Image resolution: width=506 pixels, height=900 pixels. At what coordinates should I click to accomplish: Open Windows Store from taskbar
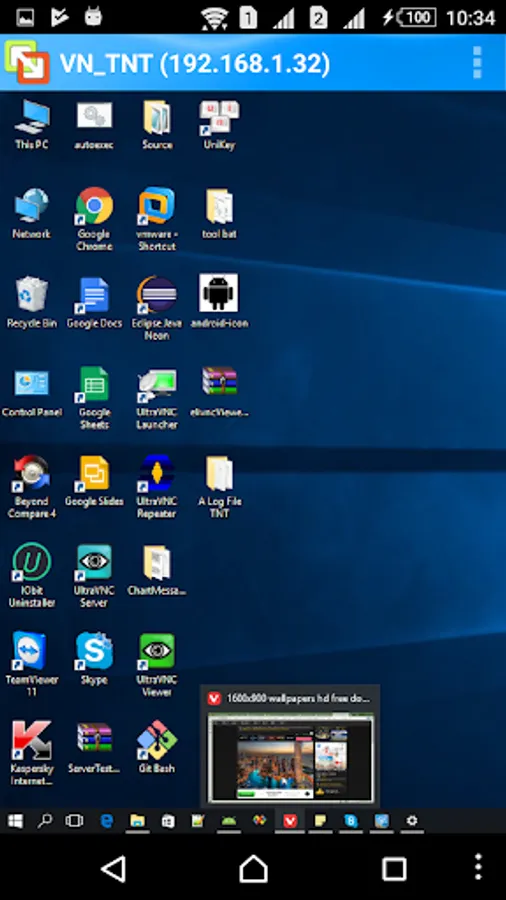(x=168, y=821)
